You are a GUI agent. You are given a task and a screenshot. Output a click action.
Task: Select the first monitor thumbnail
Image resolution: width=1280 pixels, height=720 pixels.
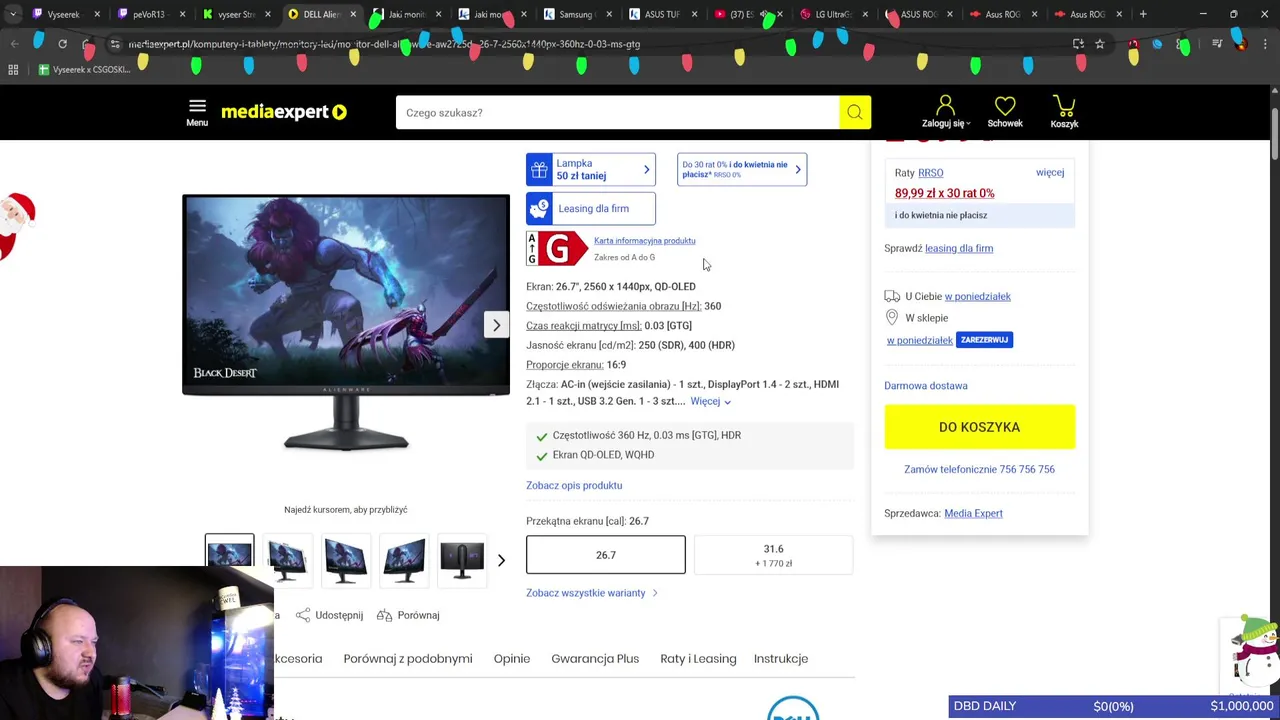click(229, 560)
